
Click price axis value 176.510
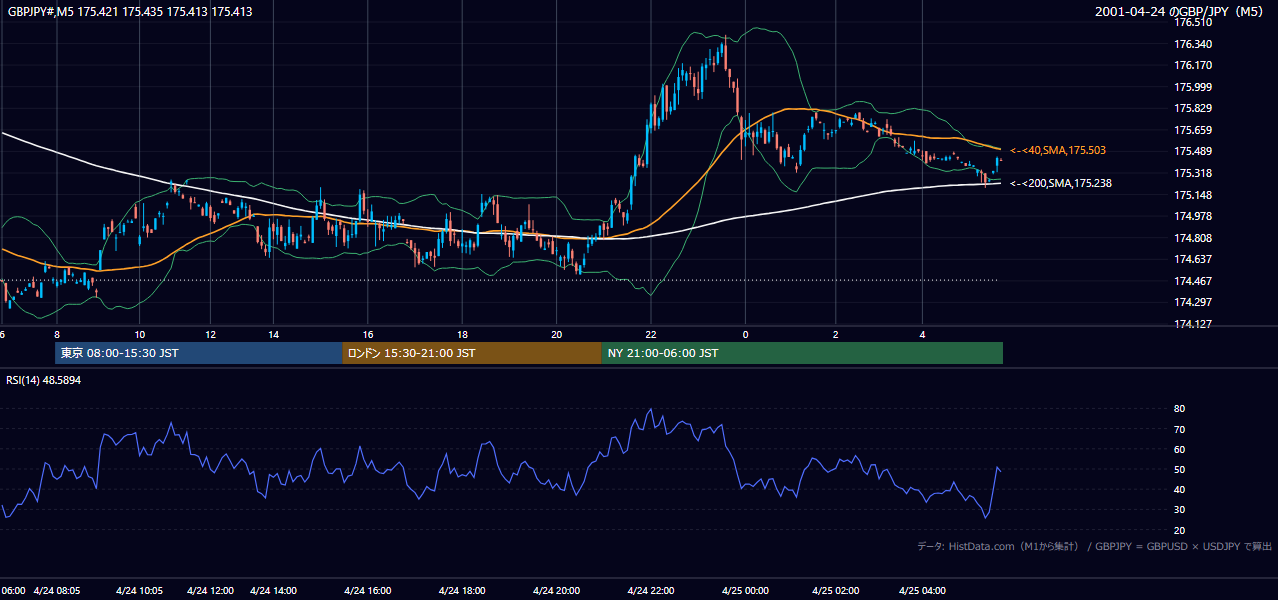coord(1193,22)
